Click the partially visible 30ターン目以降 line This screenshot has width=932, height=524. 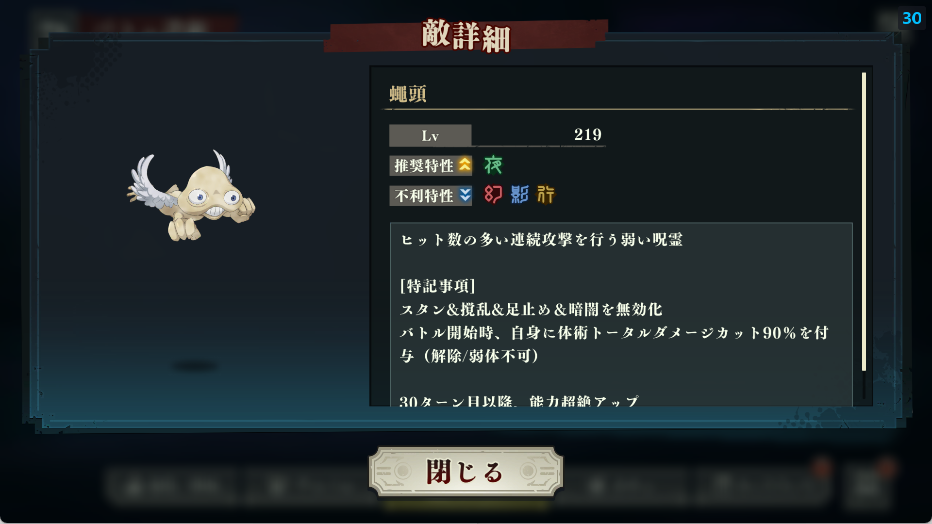[x=519, y=401]
